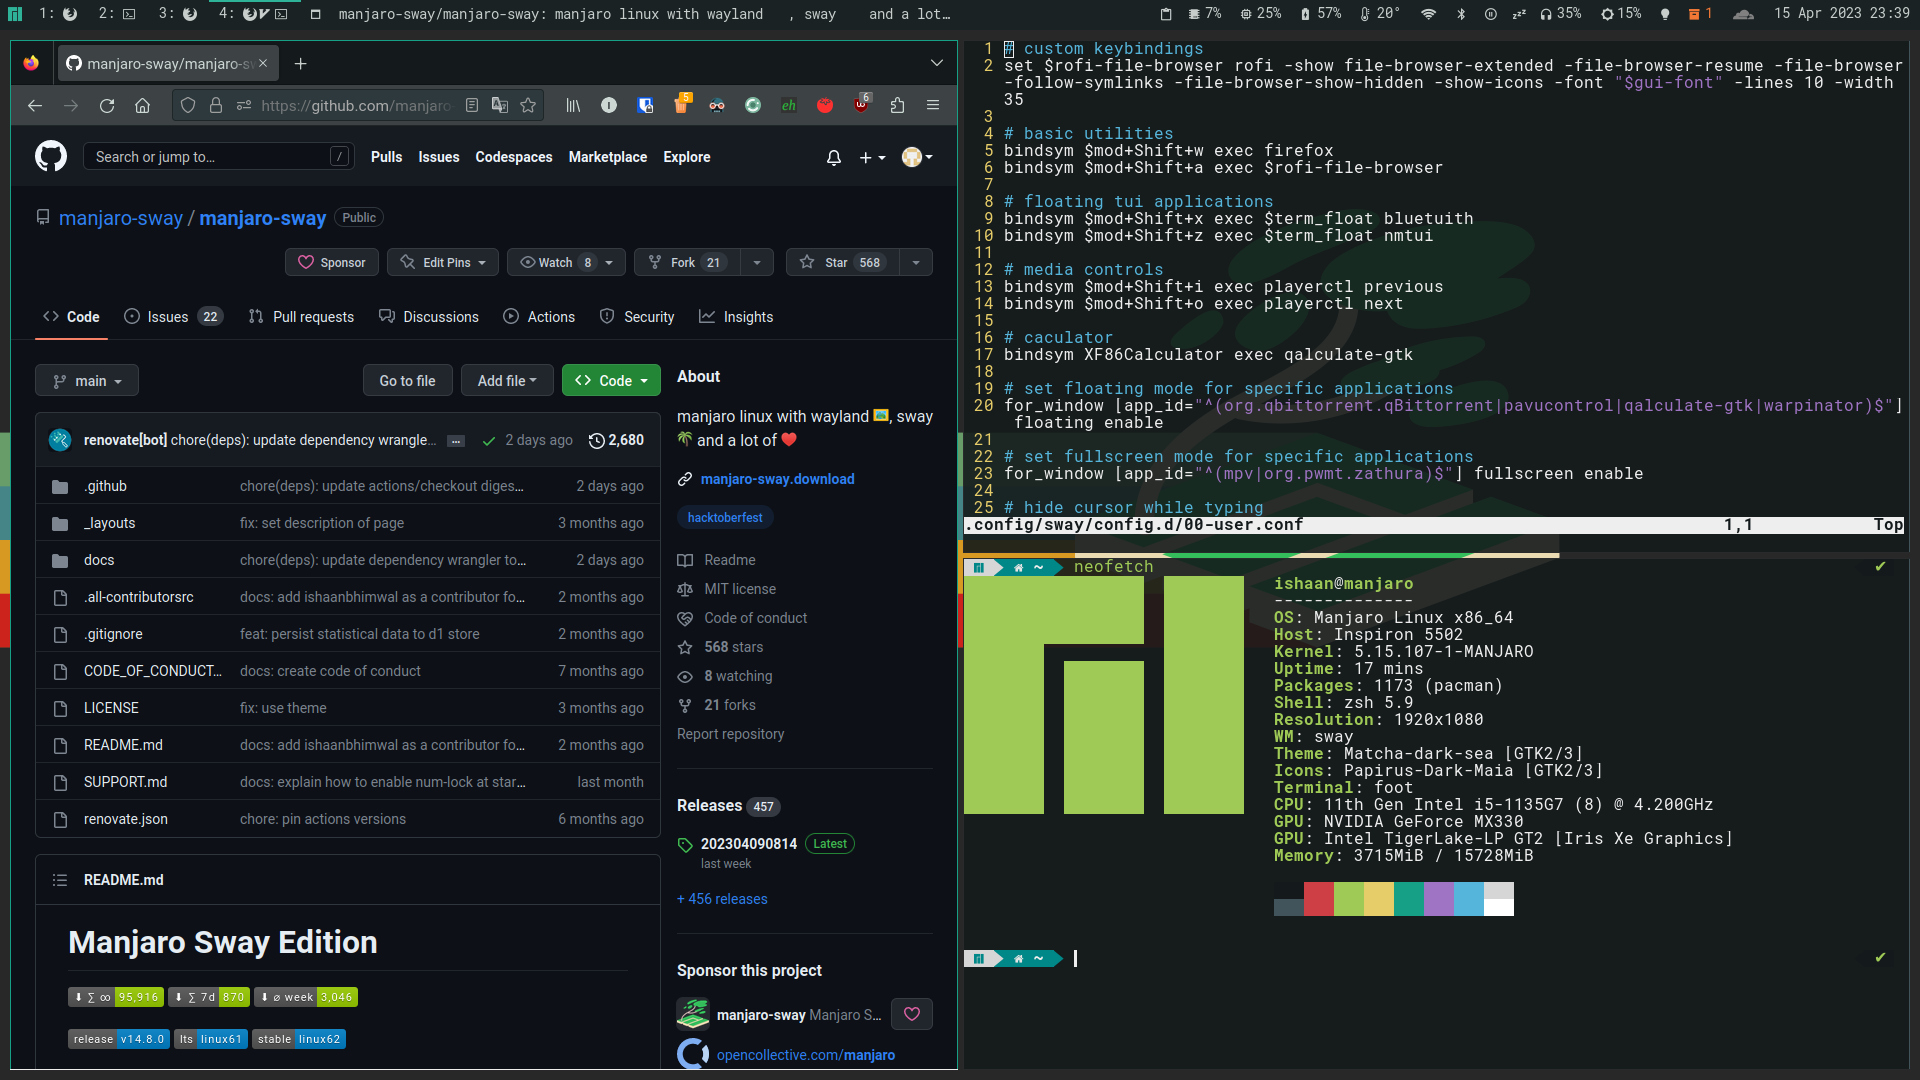
Task: Open GitHub notifications bell
Action: [833, 157]
